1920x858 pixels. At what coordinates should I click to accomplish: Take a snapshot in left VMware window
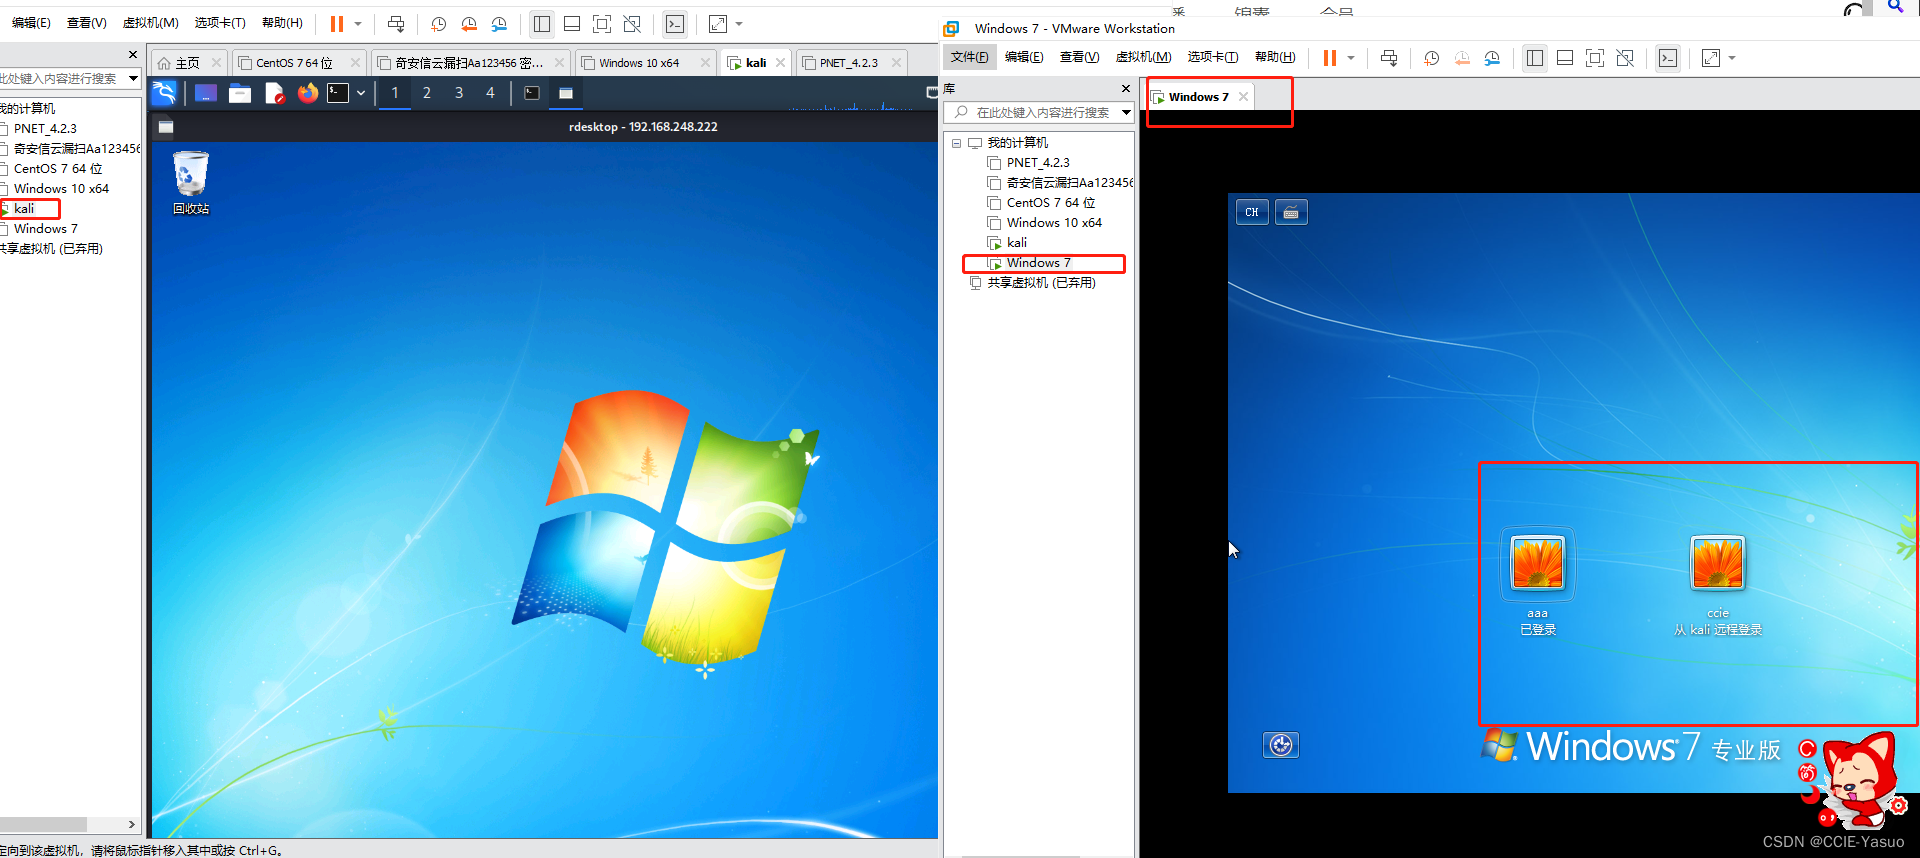tap(438, 24)
